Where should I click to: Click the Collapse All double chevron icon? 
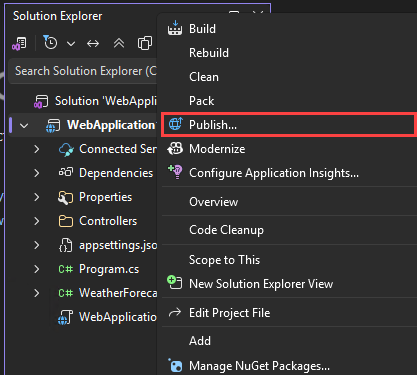pyautogui.click(x=119, y=43)
